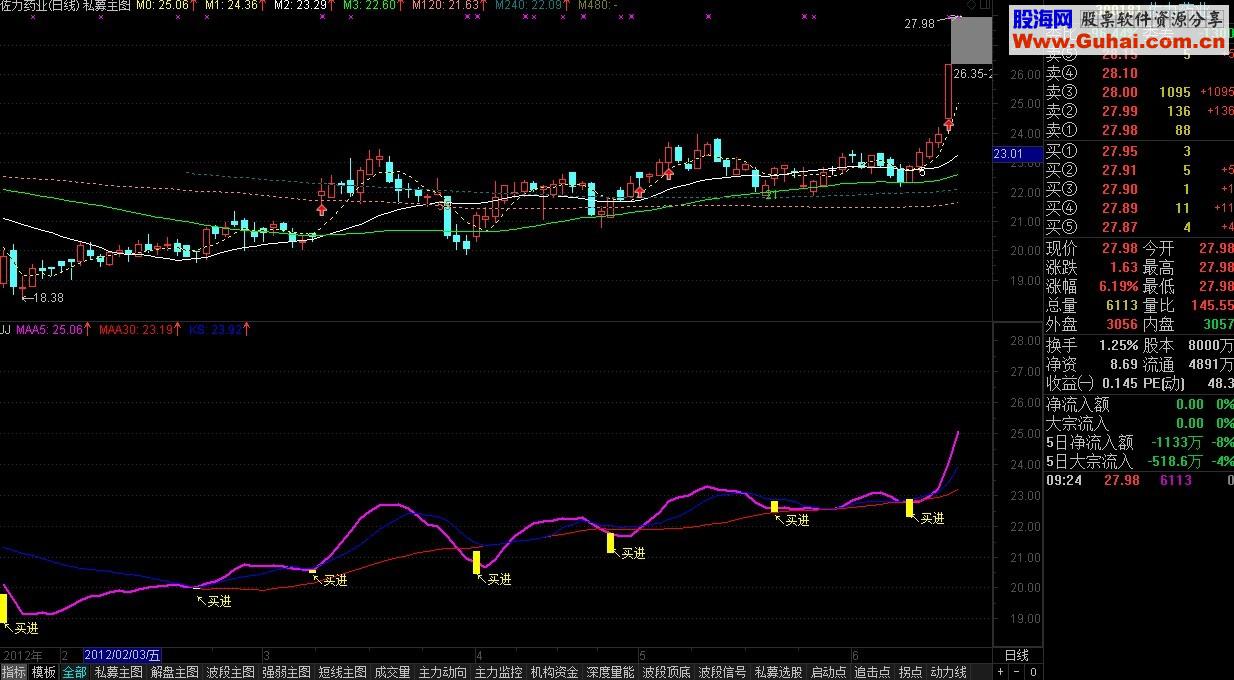Screen dimensions: 1234x680
Task: Click the 净流入额 row
Action: tap(1139, 405)
